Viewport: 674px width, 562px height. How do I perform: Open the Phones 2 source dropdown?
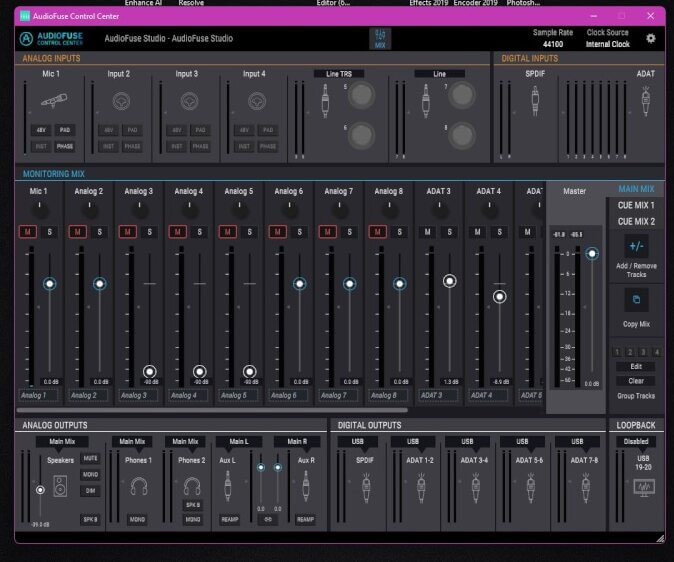(x=185, y=442)
